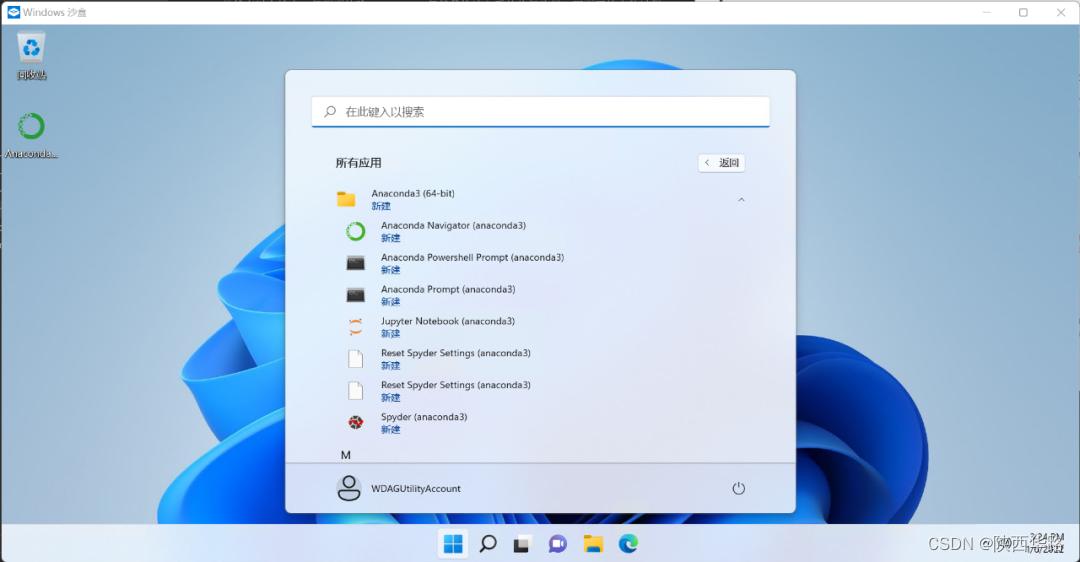Click the 所有应用 heading
The width and height of the screenshot is (1080, 562).
358,163
